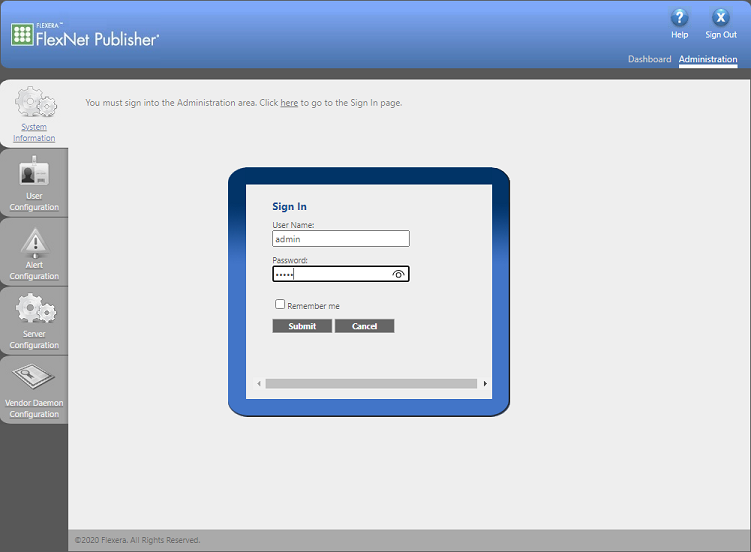Follow the 'here' sign-in link

[289, 103]
